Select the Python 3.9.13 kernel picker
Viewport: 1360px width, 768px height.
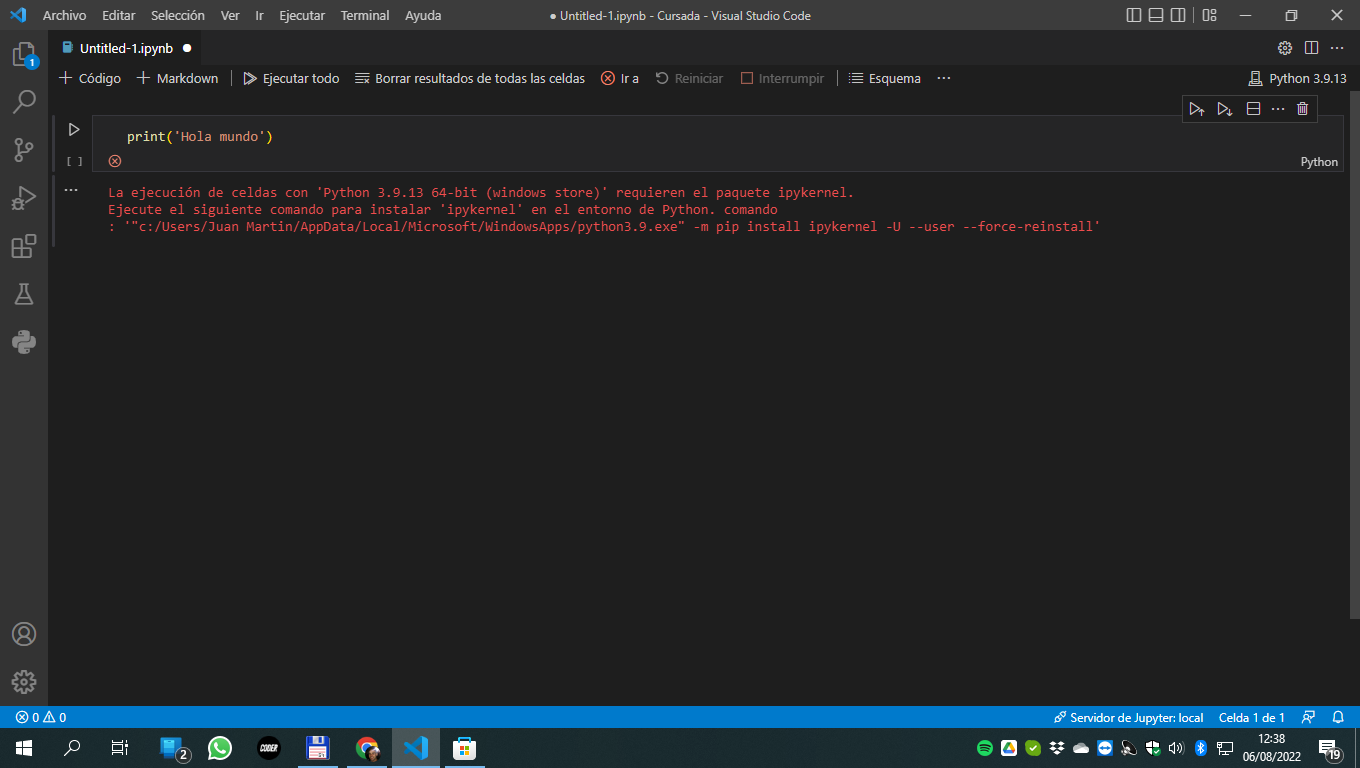click(x=1297, y=78)
